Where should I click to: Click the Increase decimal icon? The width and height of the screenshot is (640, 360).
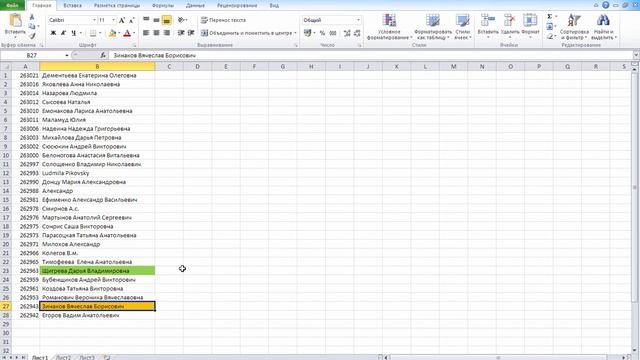(x=347, y=33)
